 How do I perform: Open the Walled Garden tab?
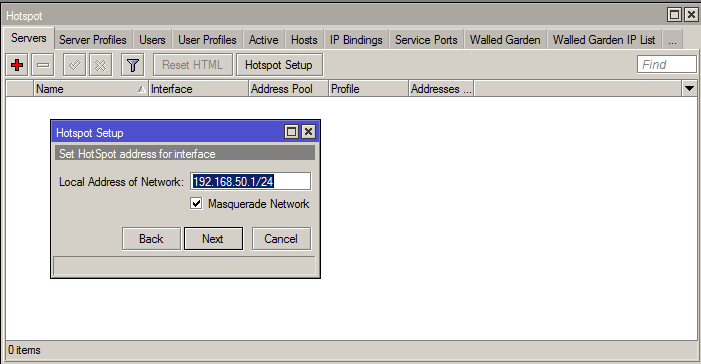coord(505,40)
